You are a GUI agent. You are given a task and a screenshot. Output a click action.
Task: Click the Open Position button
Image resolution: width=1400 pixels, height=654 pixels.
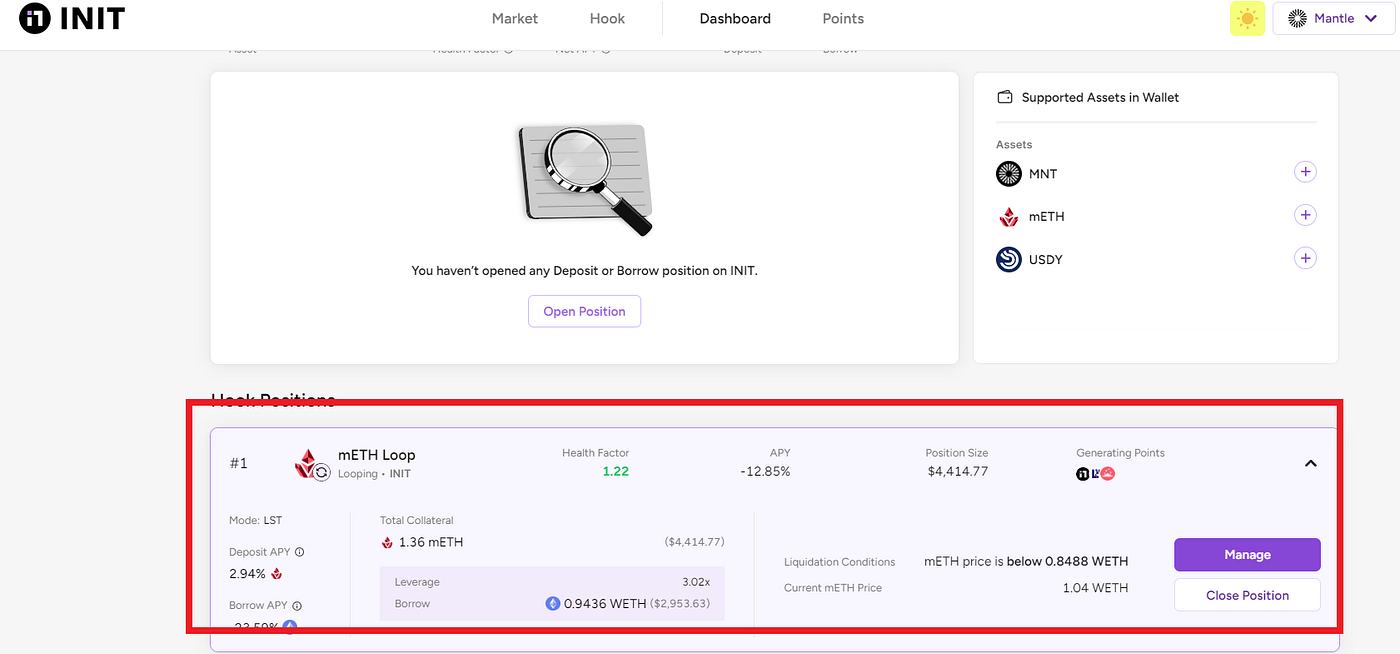pos(584,311)
